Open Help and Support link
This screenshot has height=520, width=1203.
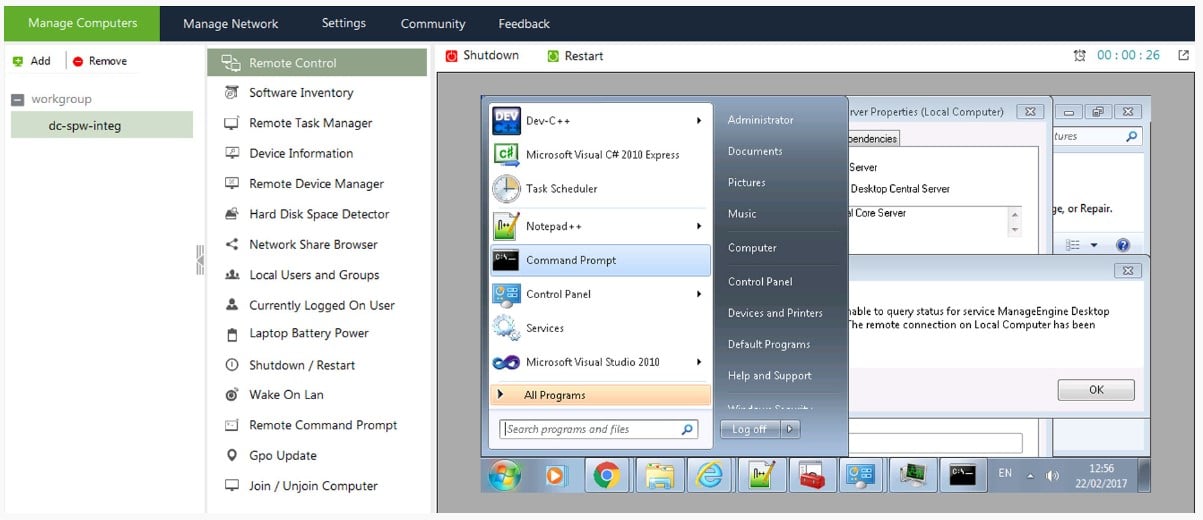click(770, 376)
